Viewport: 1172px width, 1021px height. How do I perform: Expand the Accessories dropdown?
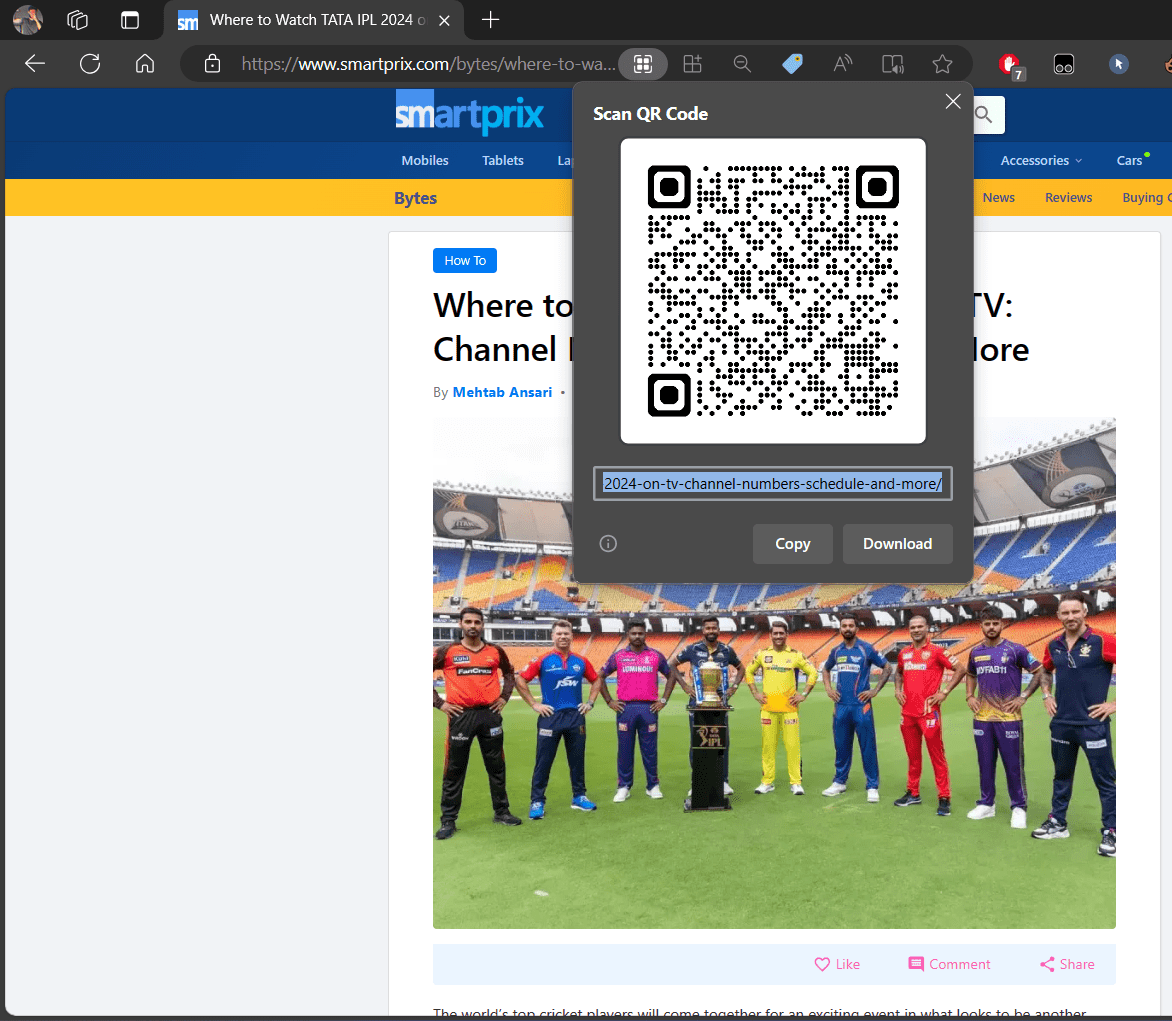[x=1041, y=161]
